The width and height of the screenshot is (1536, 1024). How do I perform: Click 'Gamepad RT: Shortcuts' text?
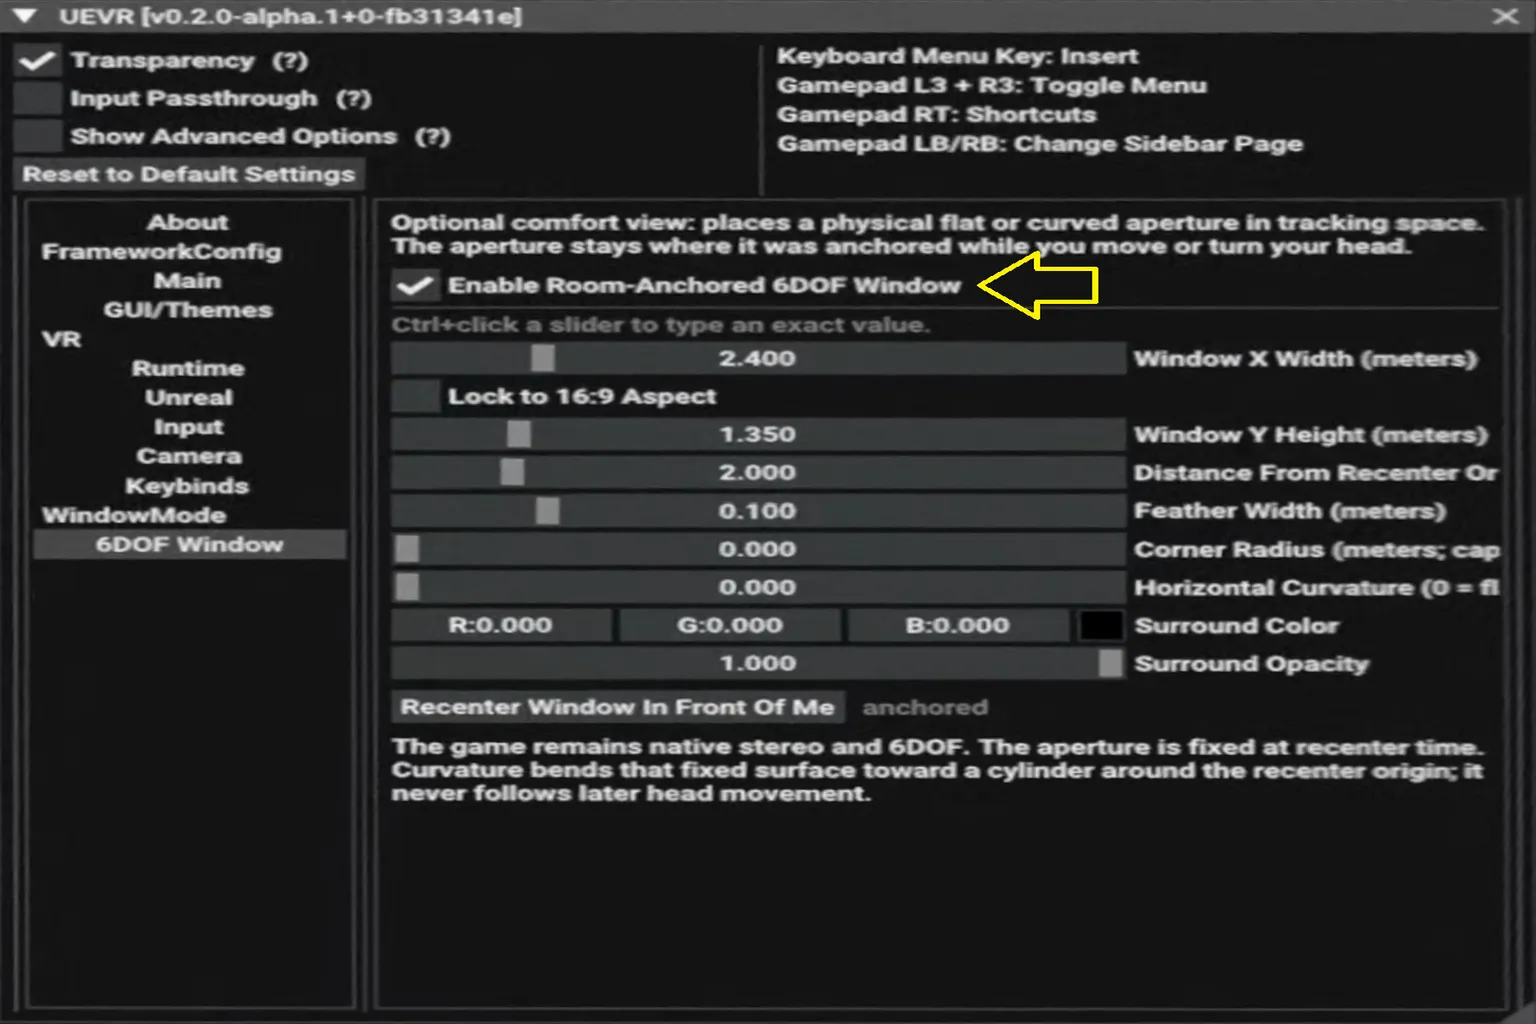937,114
